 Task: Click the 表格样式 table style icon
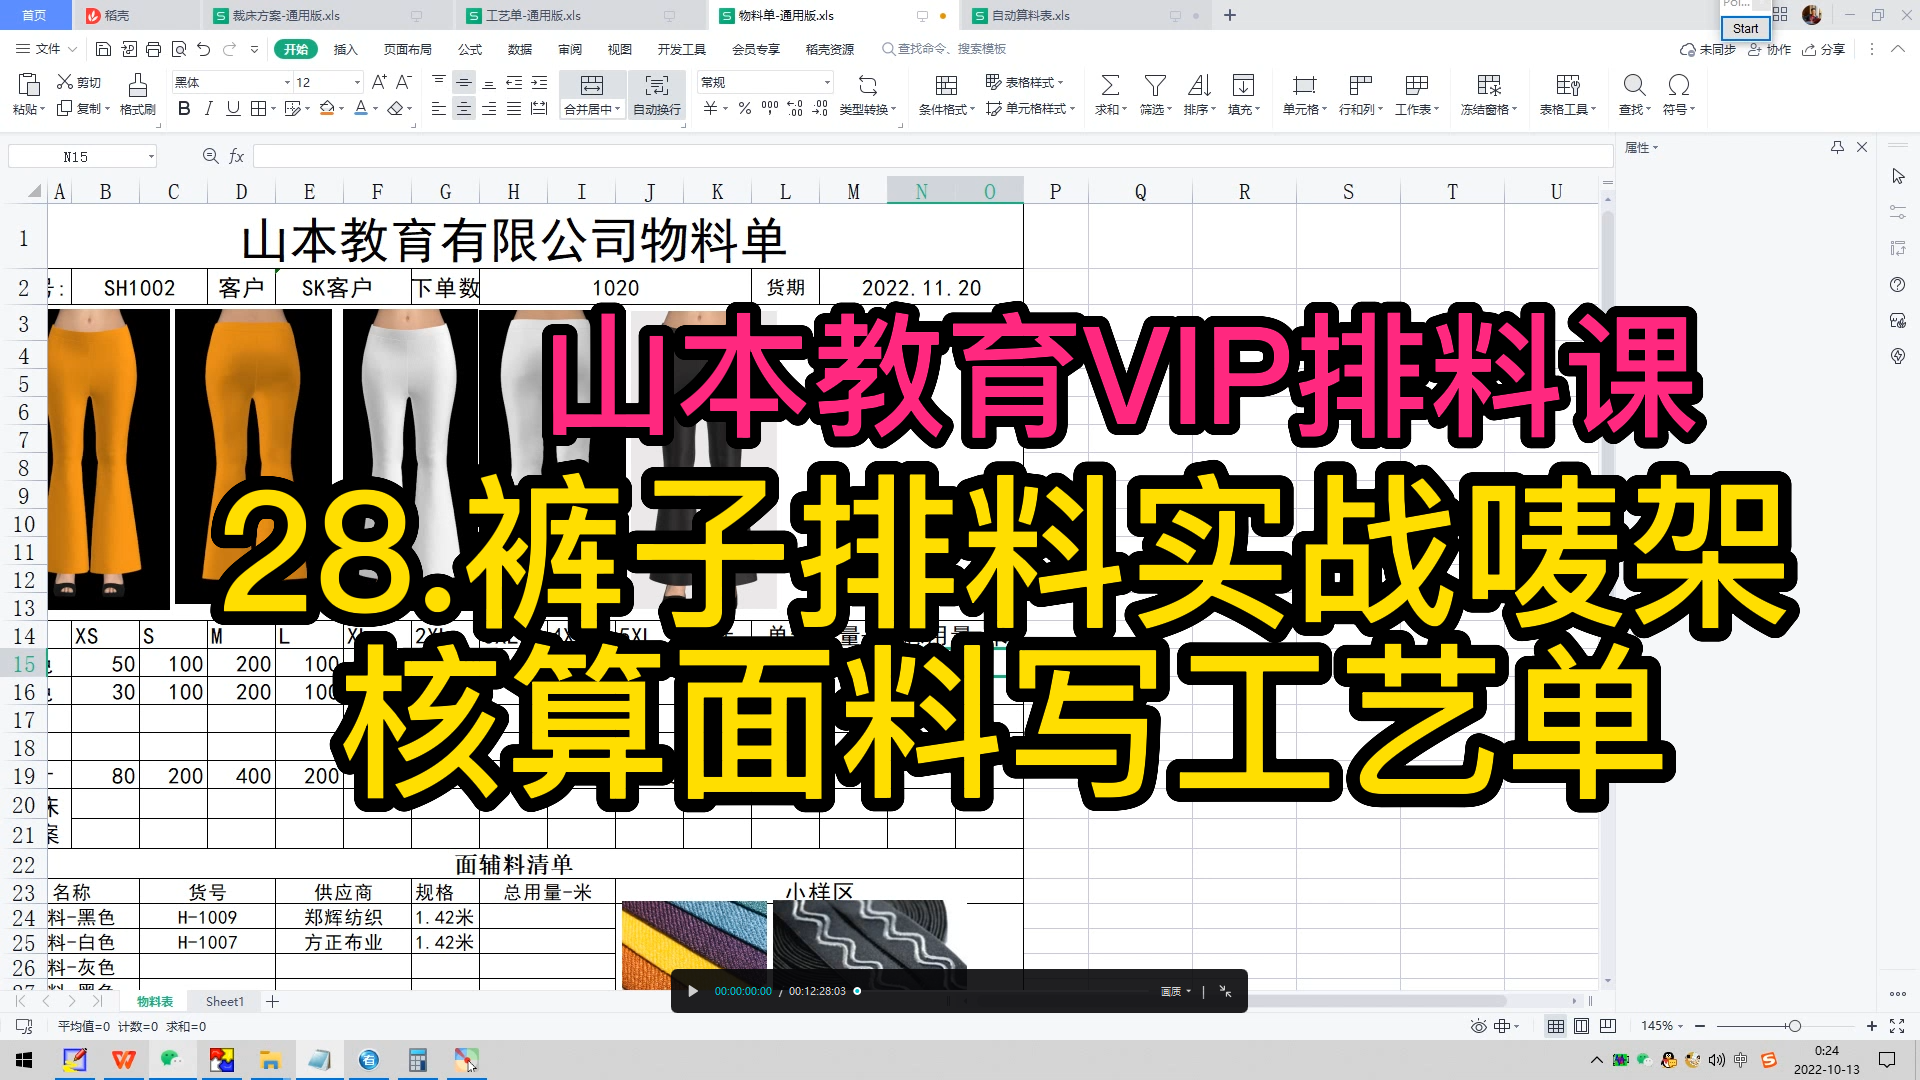1025,83
